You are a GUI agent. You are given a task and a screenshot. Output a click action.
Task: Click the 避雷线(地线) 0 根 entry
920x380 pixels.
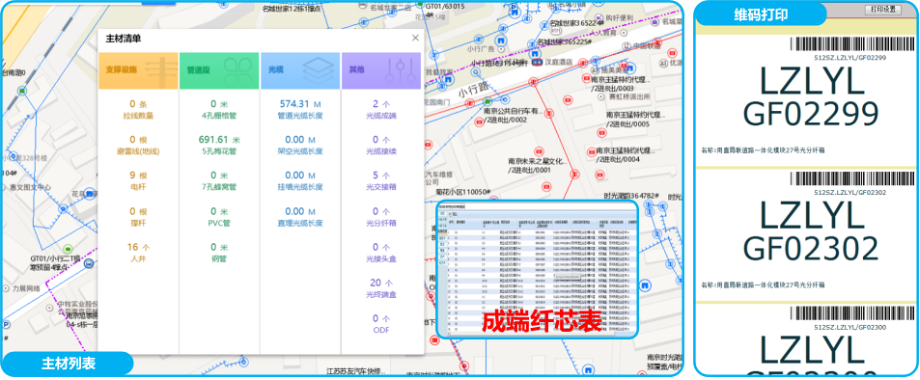[x=138, y=145]
